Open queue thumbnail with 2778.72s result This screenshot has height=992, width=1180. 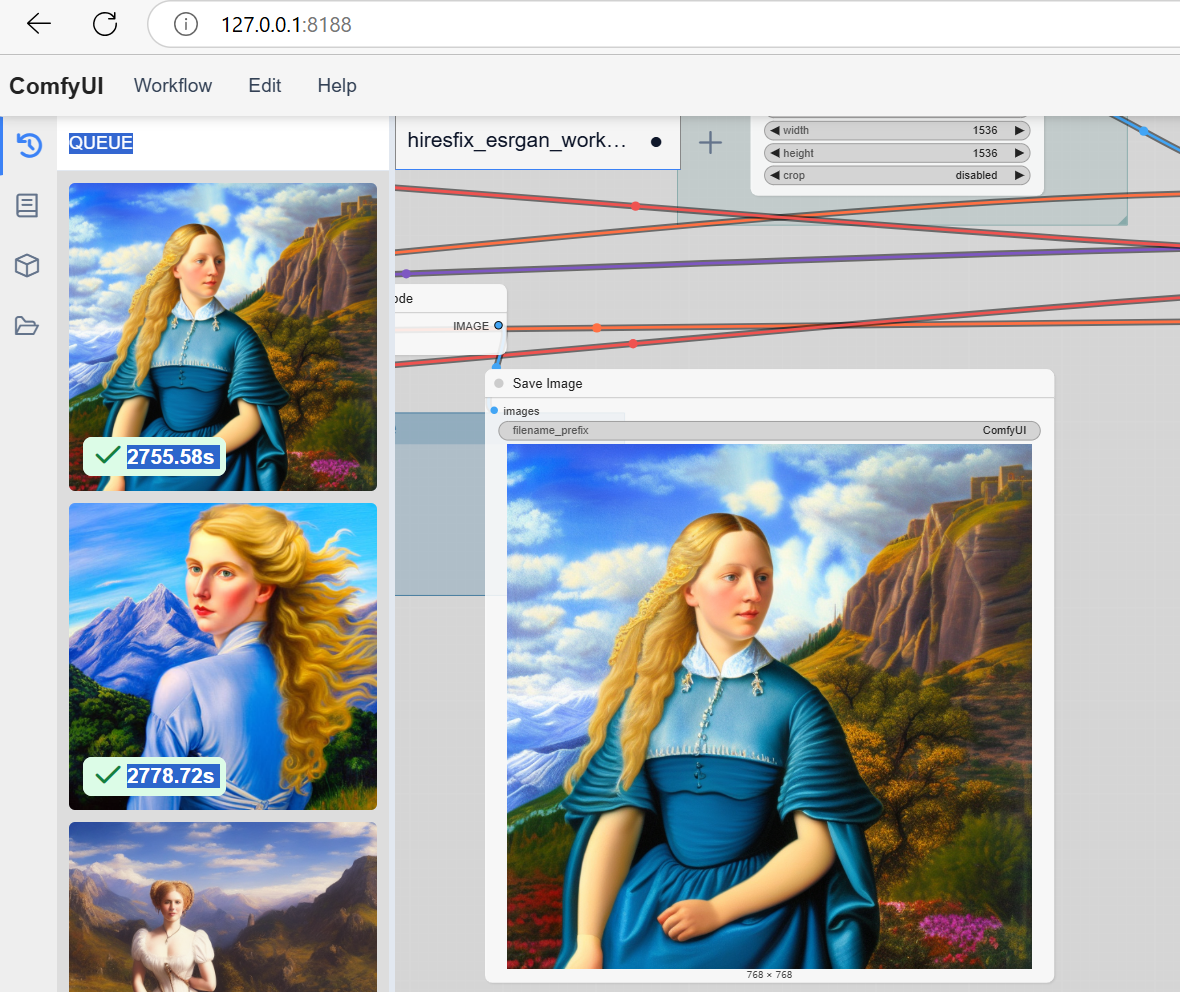pyautogui.click(x=223, y=656)
